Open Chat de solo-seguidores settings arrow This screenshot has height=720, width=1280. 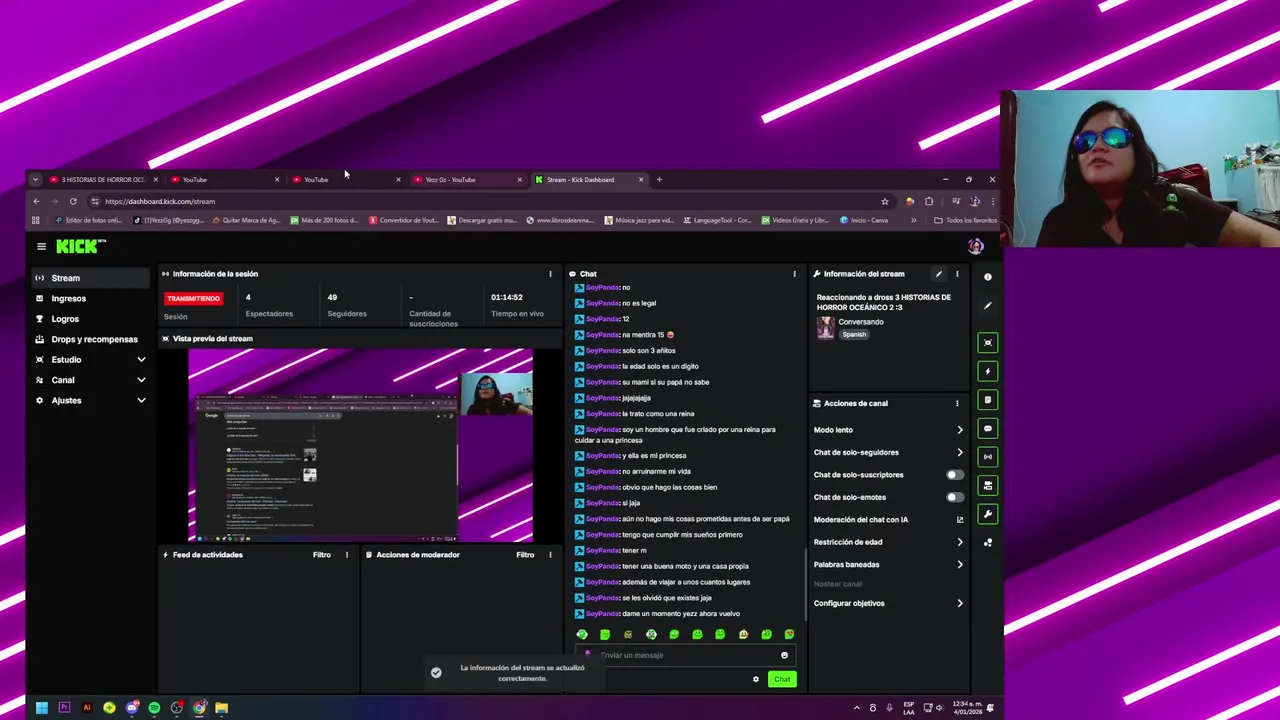click(x=960, y=453)
